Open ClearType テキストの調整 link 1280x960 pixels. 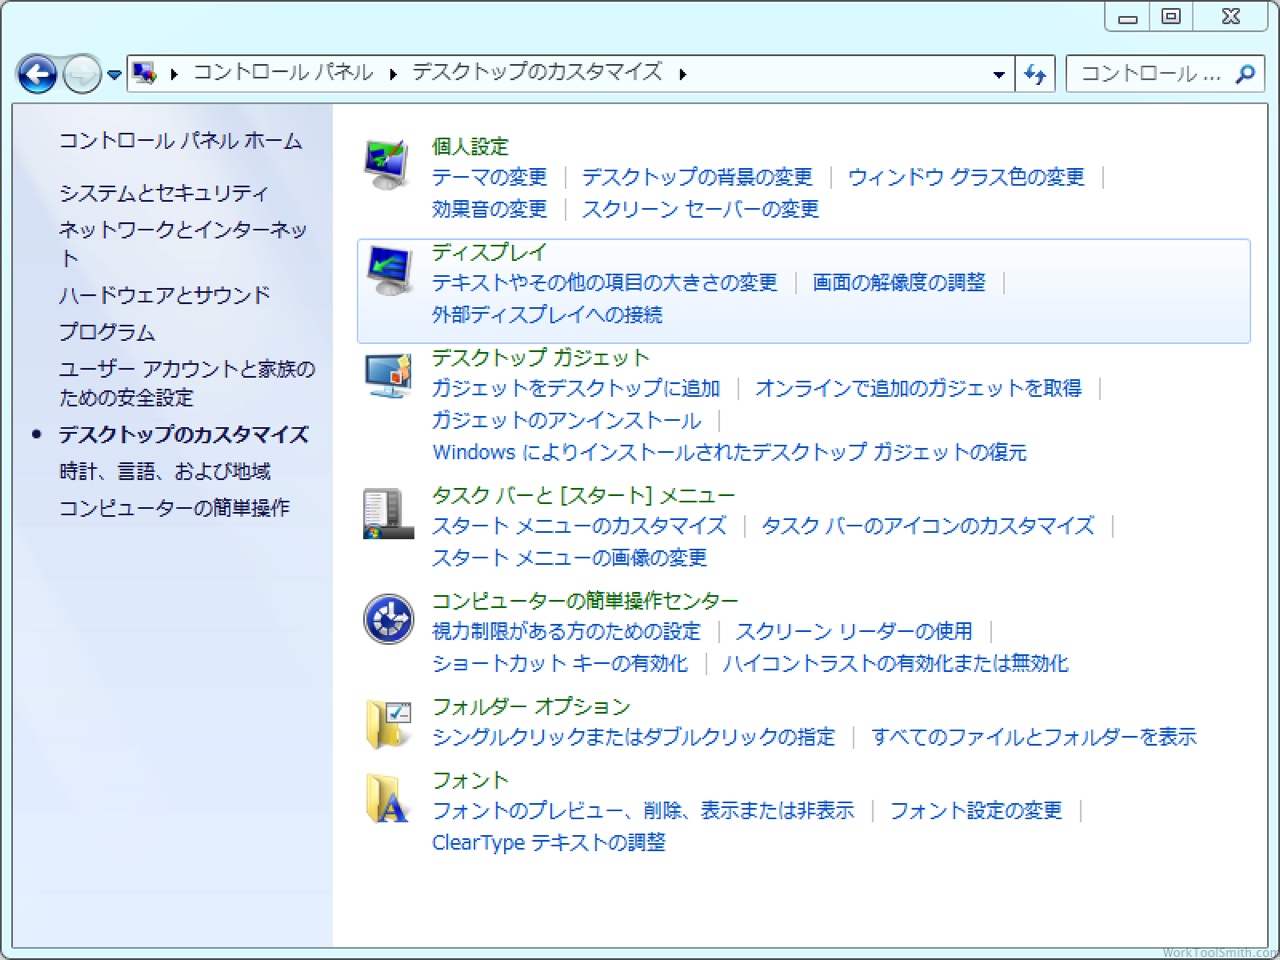[x=549, y=842]
